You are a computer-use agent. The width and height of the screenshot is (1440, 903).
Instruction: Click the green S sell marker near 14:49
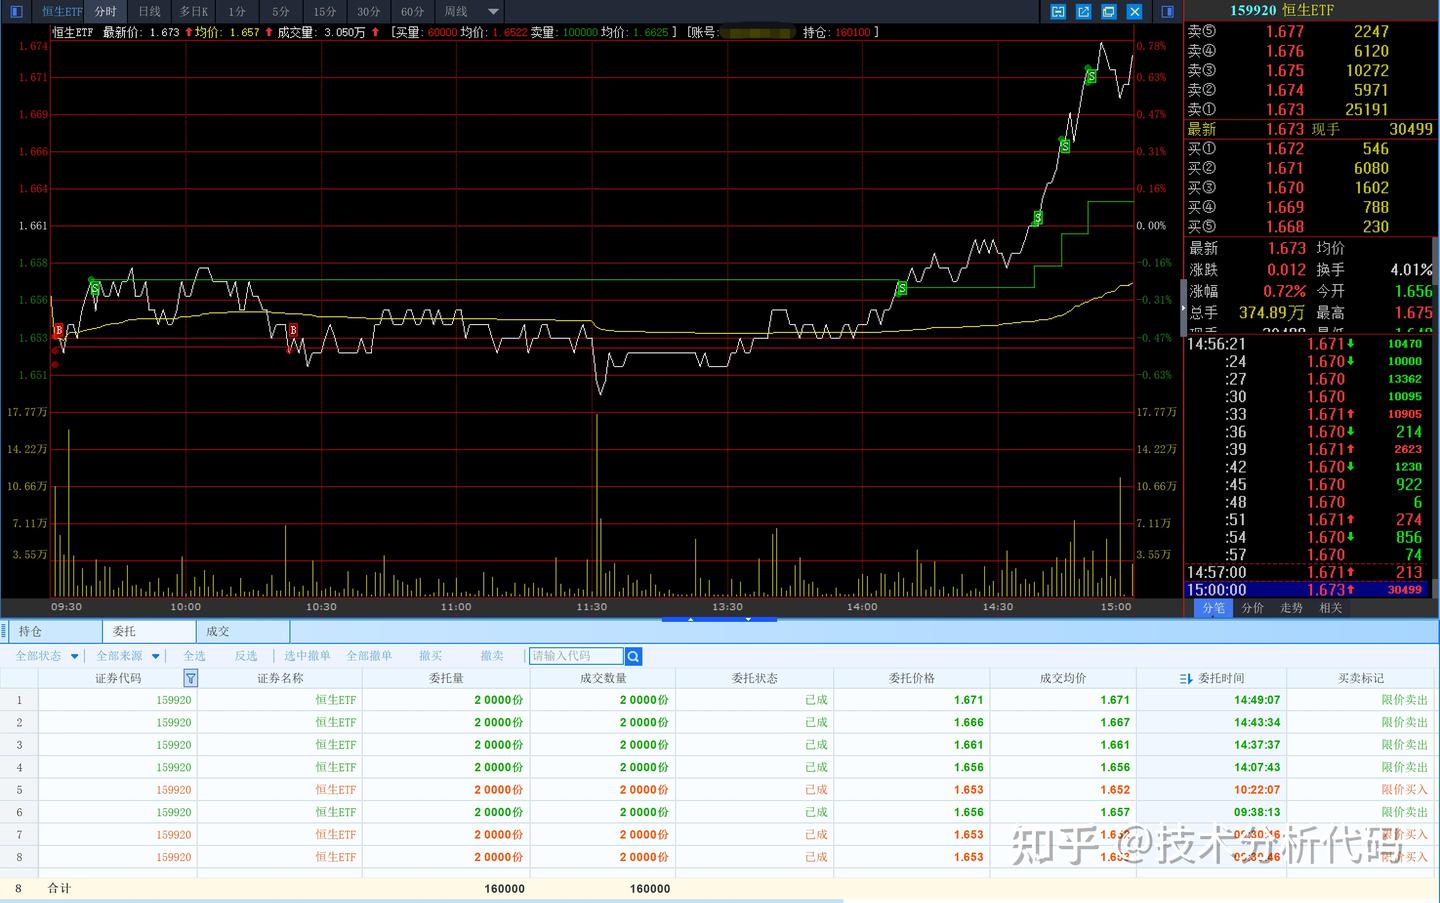1091,76
